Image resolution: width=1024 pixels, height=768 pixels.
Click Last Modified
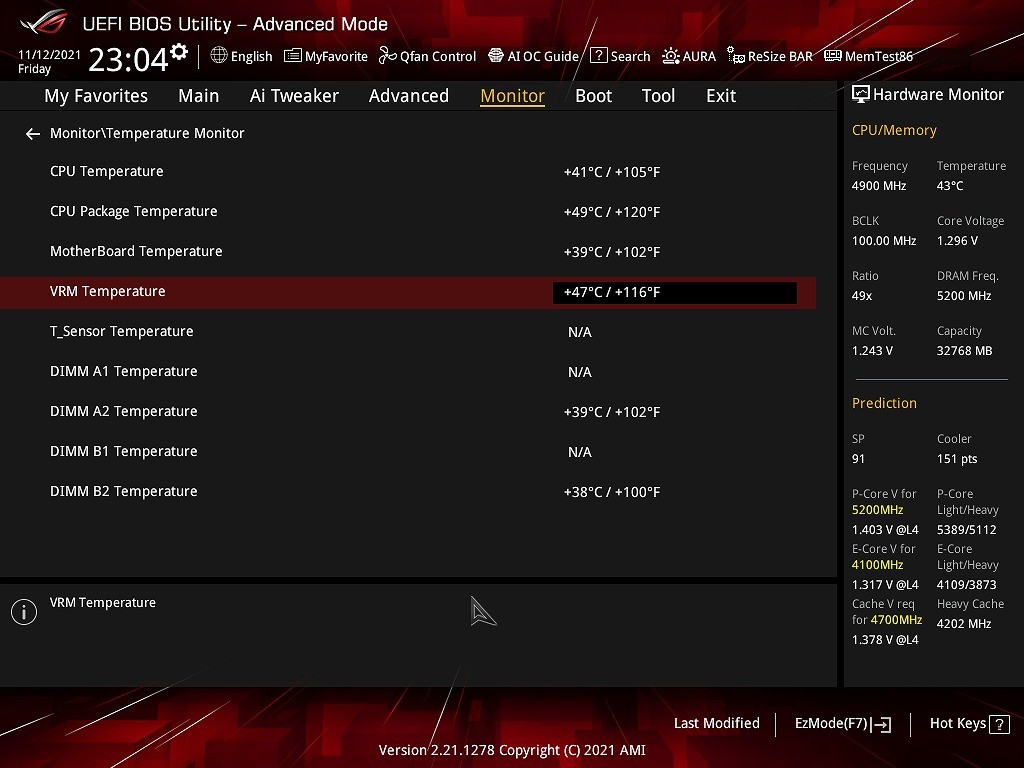(716, 723)
